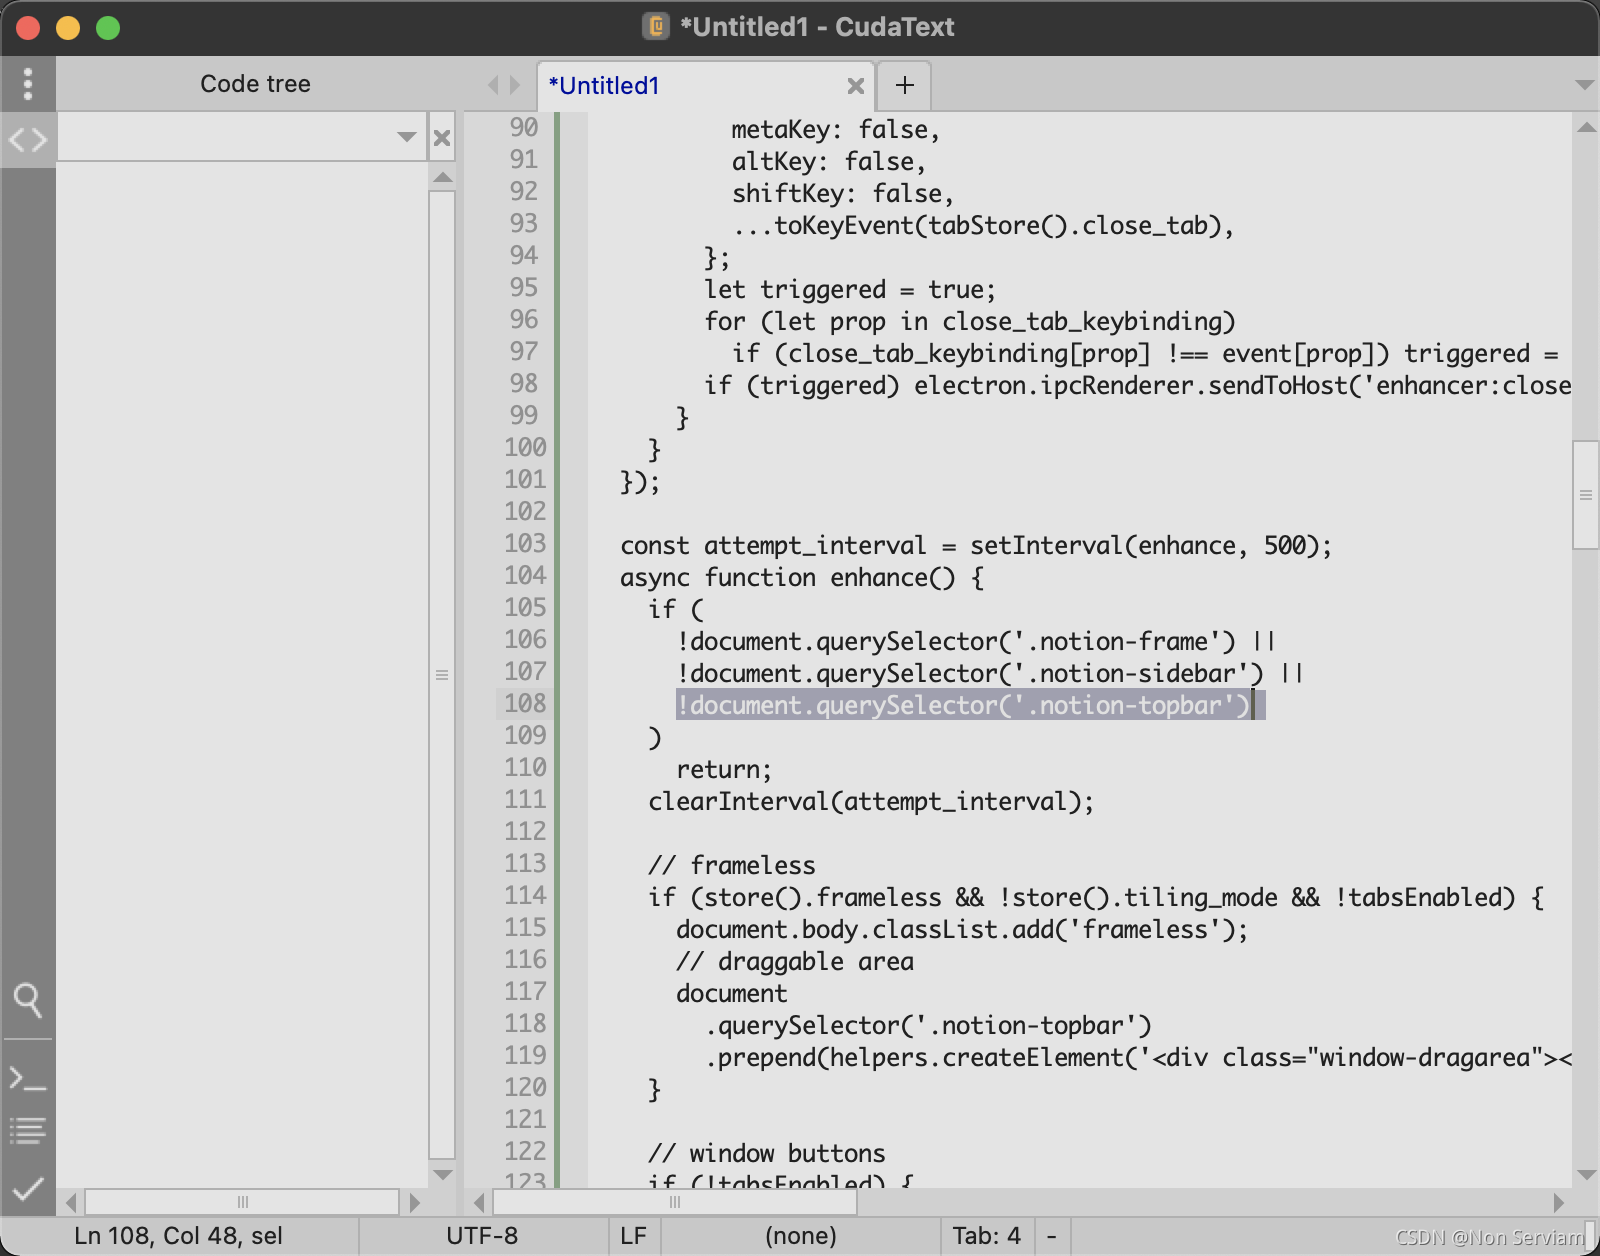The image size is (1600, 1256).
Task: Click editor horizontal scroll-left arrow
Action: pyautogui.click(x=479, y=1202)
